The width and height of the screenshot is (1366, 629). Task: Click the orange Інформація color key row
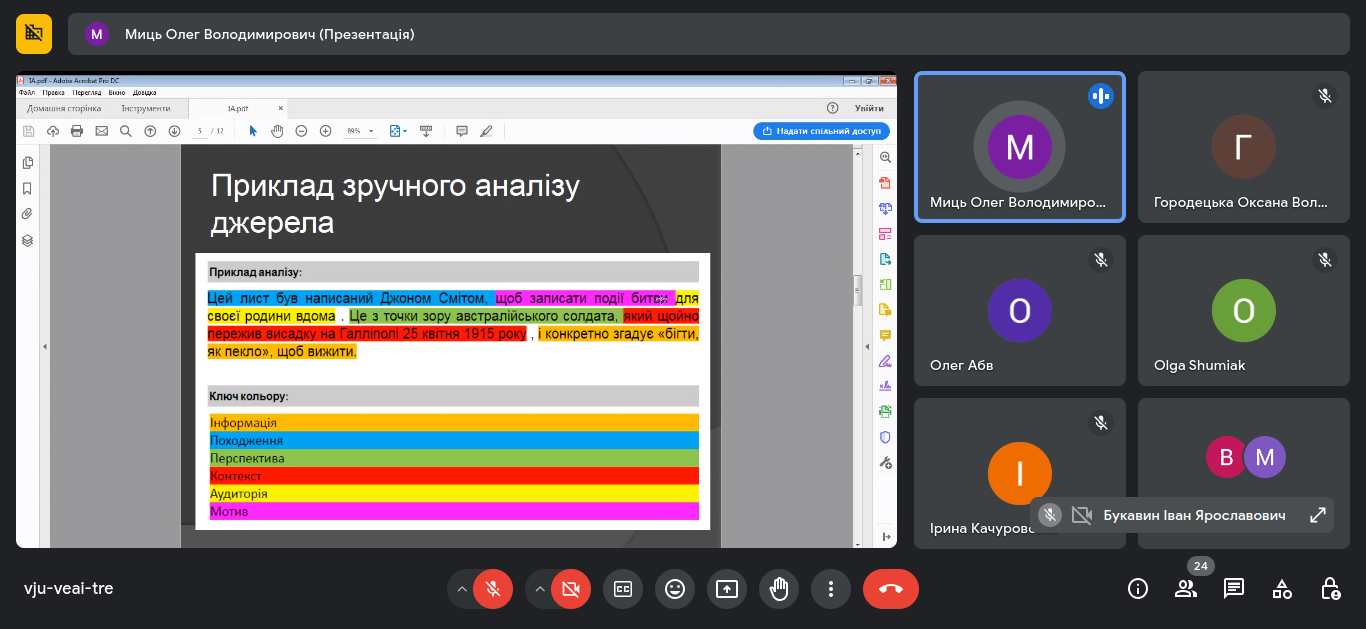(454, 423)
